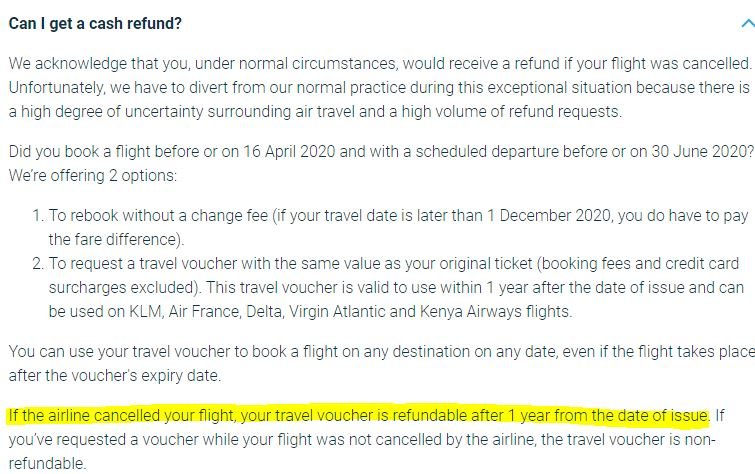Click "Delta" in the airline list
The width and height of the screenshot is (755, 474).
click(x=264, y=312)
